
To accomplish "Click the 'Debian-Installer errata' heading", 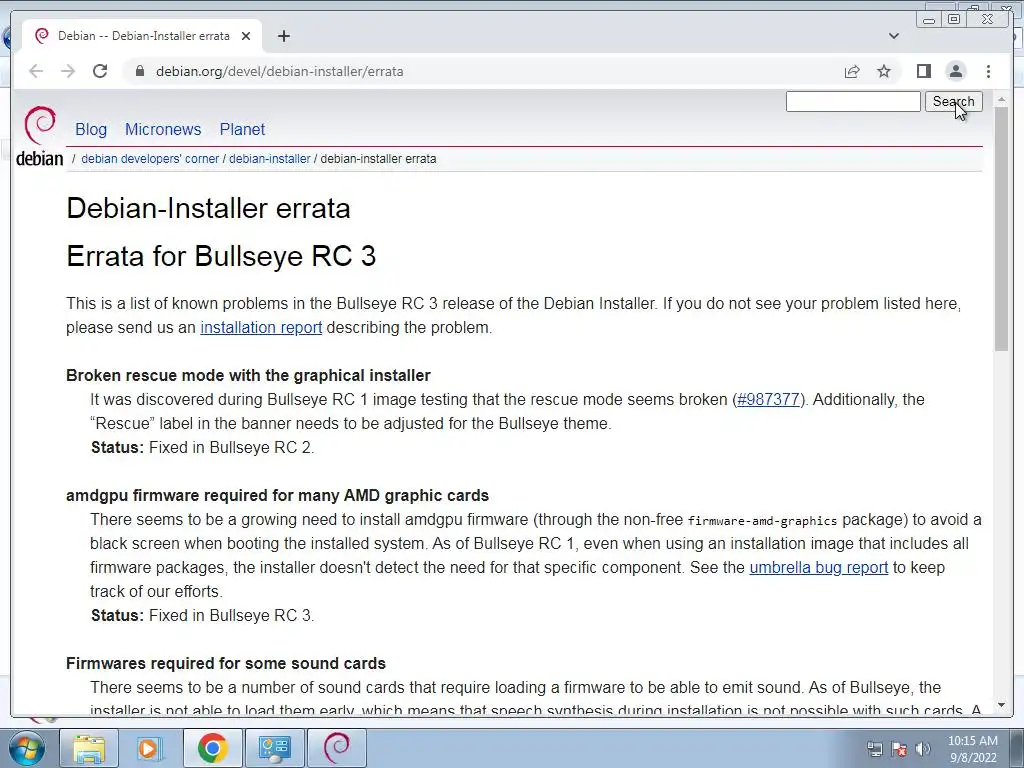I will pos(208,208).
